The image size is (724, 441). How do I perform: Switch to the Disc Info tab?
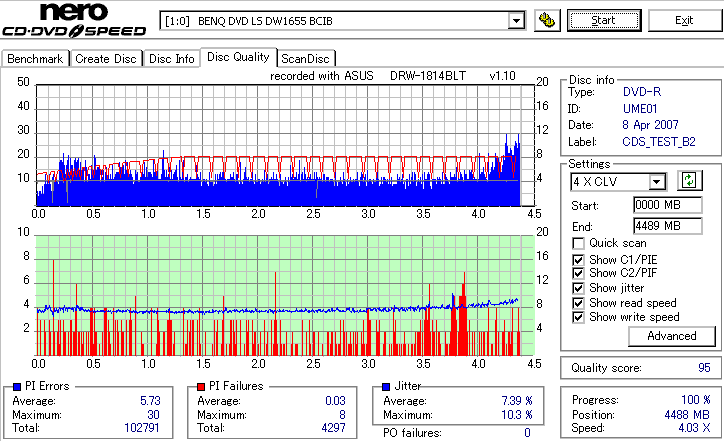171,59
